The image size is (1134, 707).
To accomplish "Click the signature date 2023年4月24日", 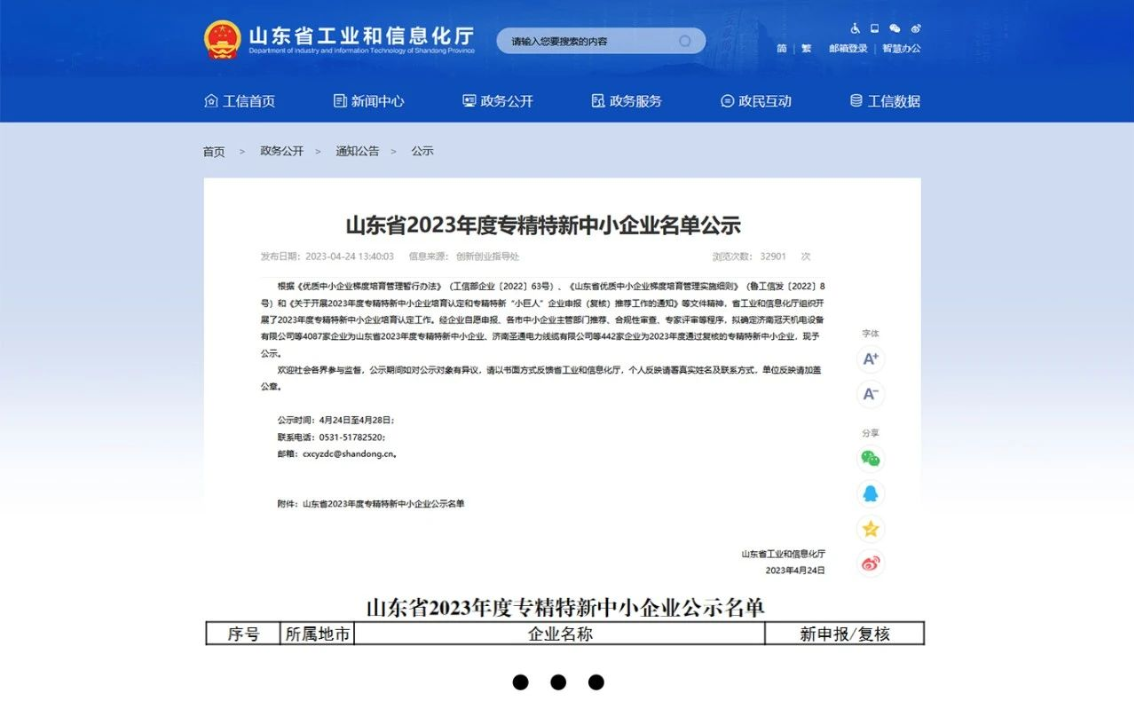I will [x=795, y=570].
